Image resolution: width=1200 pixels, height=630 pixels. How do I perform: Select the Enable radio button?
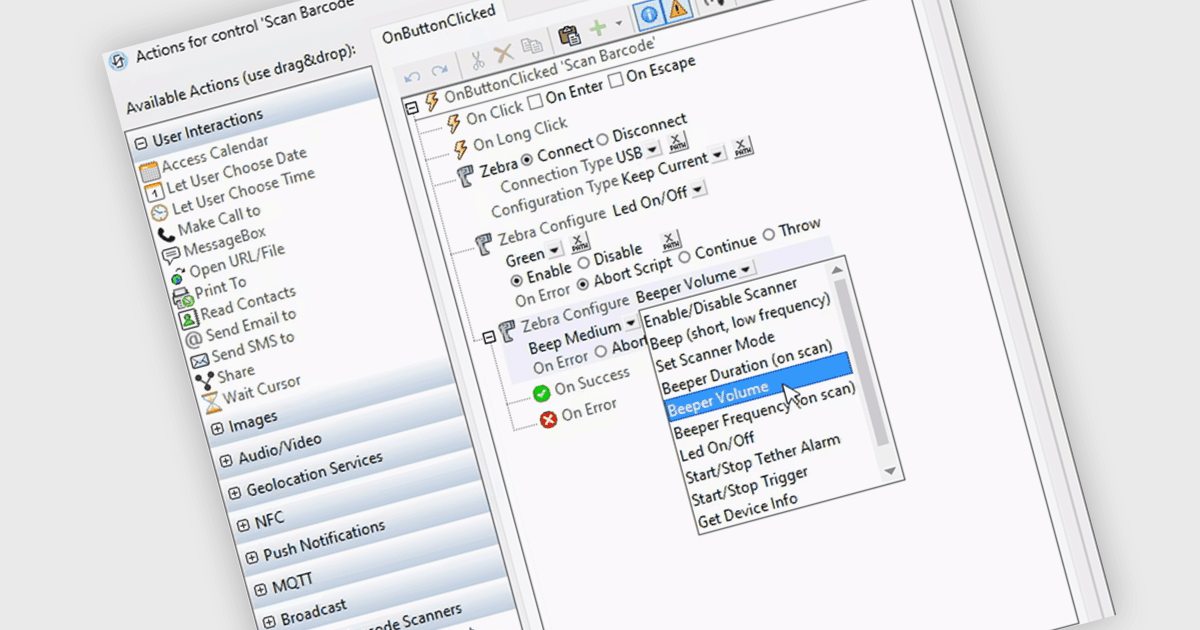pos(516,279)
